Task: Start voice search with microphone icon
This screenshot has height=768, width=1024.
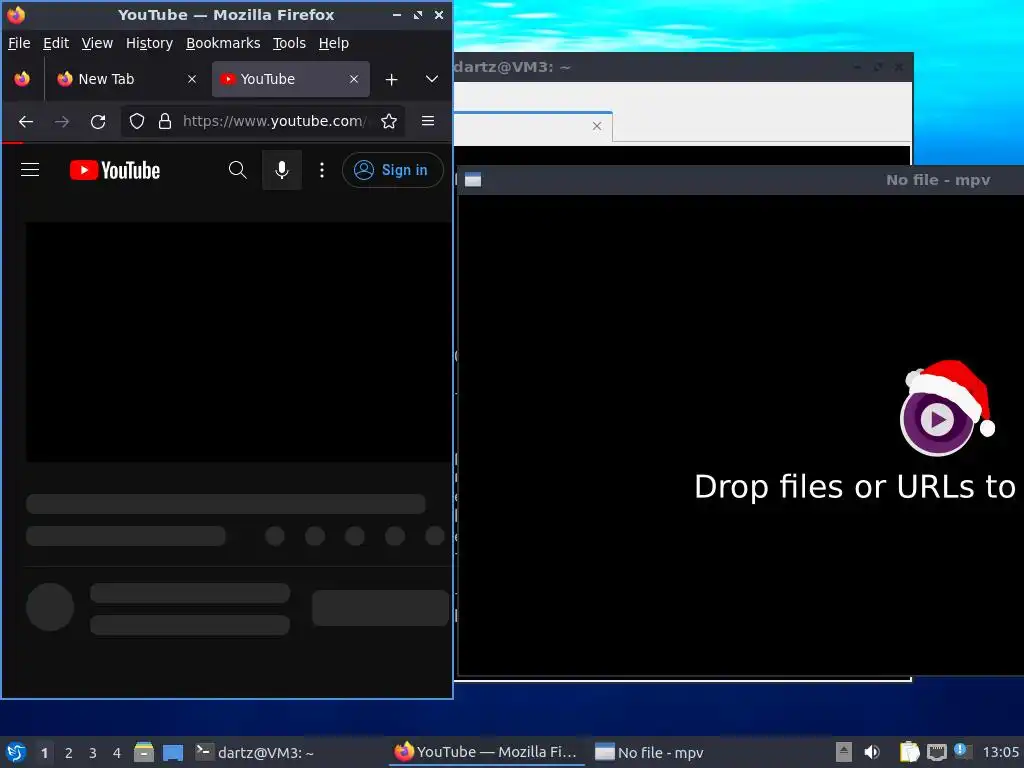Action: click(281, 170)
